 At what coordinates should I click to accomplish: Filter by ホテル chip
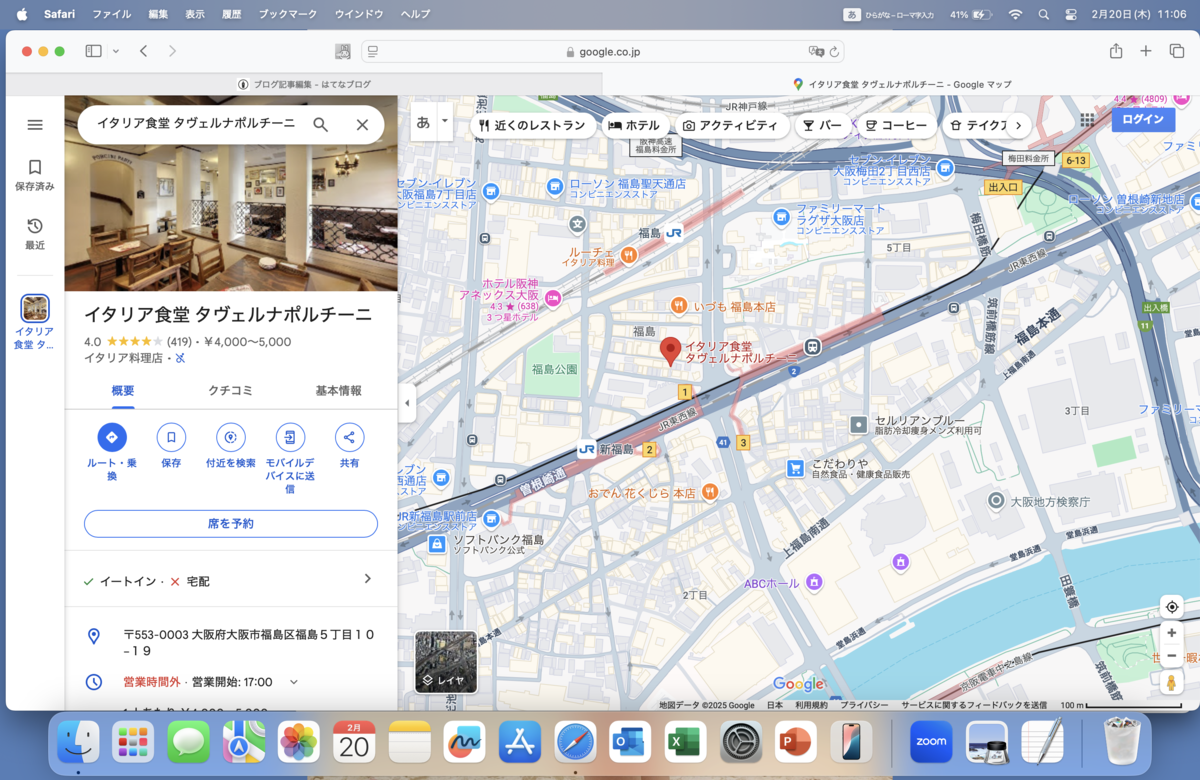[634, 125]
